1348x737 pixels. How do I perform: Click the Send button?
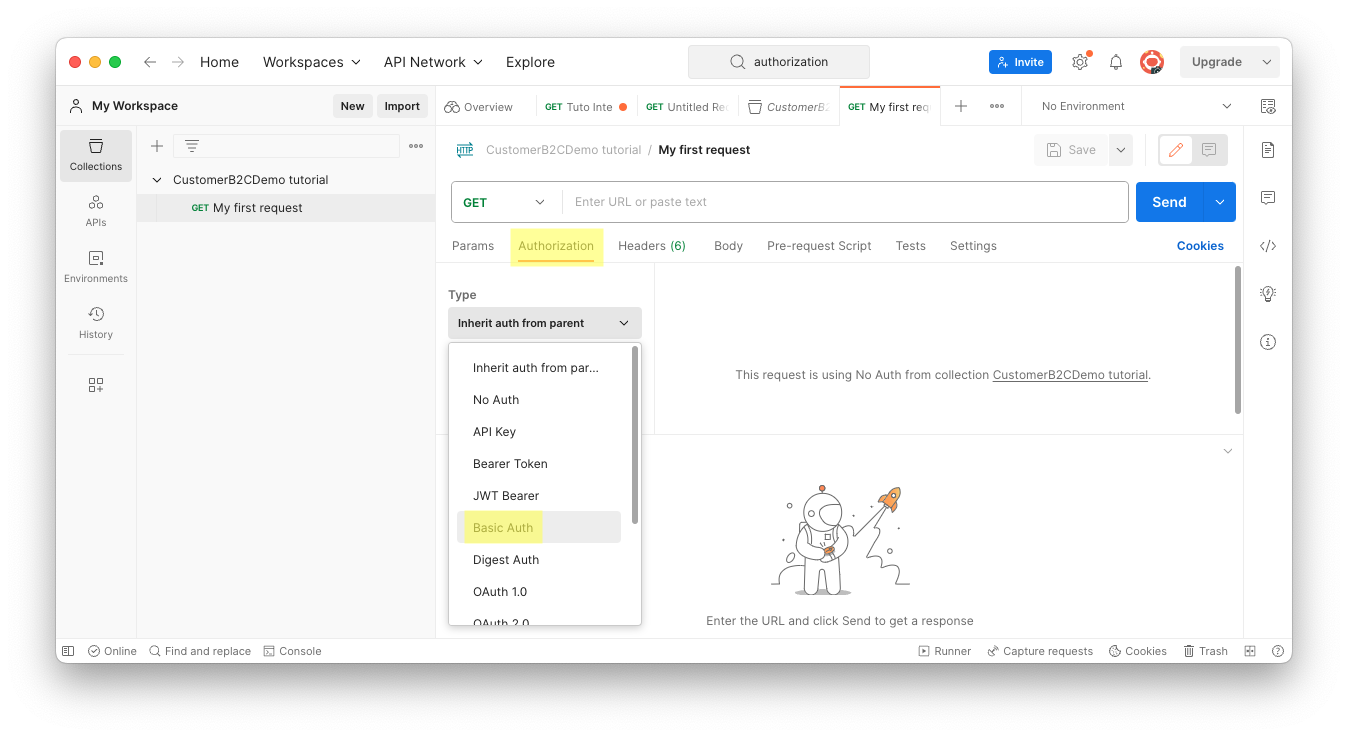(x=1170, y=202)
